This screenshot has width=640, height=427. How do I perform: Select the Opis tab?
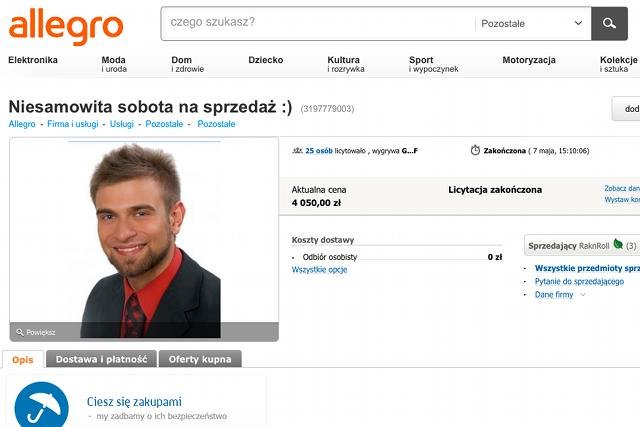click(23, 360)
